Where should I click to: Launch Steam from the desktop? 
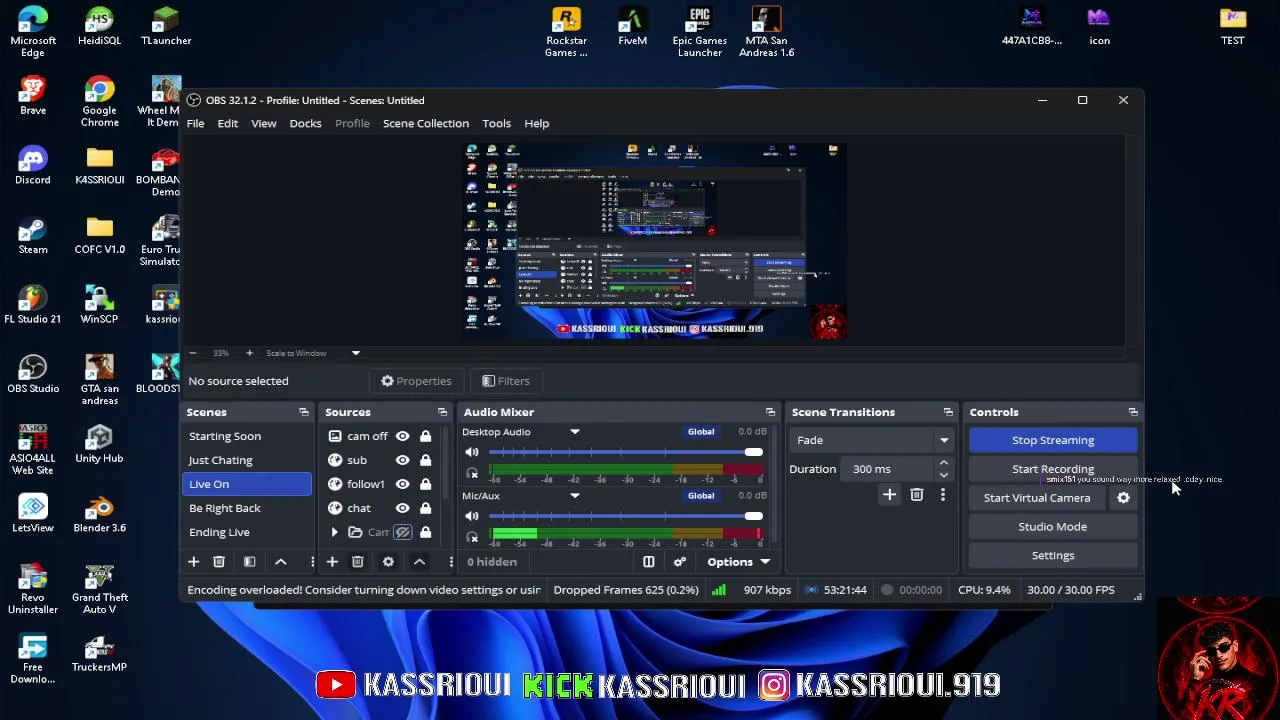[33, 235]
